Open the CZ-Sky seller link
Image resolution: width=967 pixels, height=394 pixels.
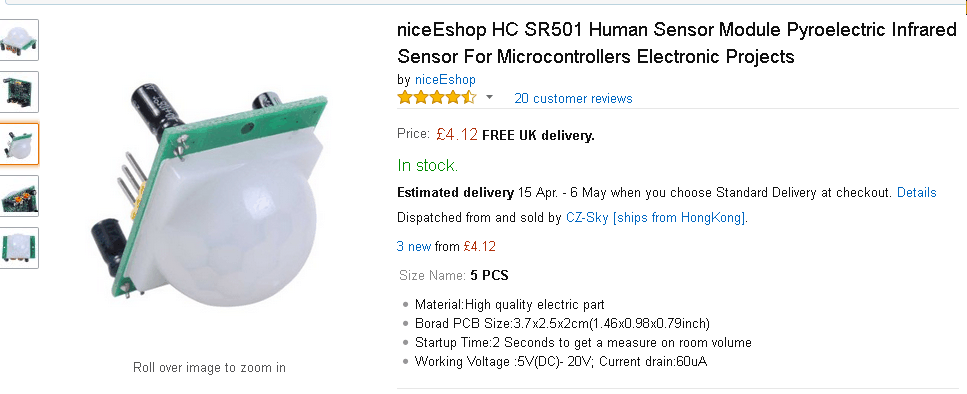point(656,218)
